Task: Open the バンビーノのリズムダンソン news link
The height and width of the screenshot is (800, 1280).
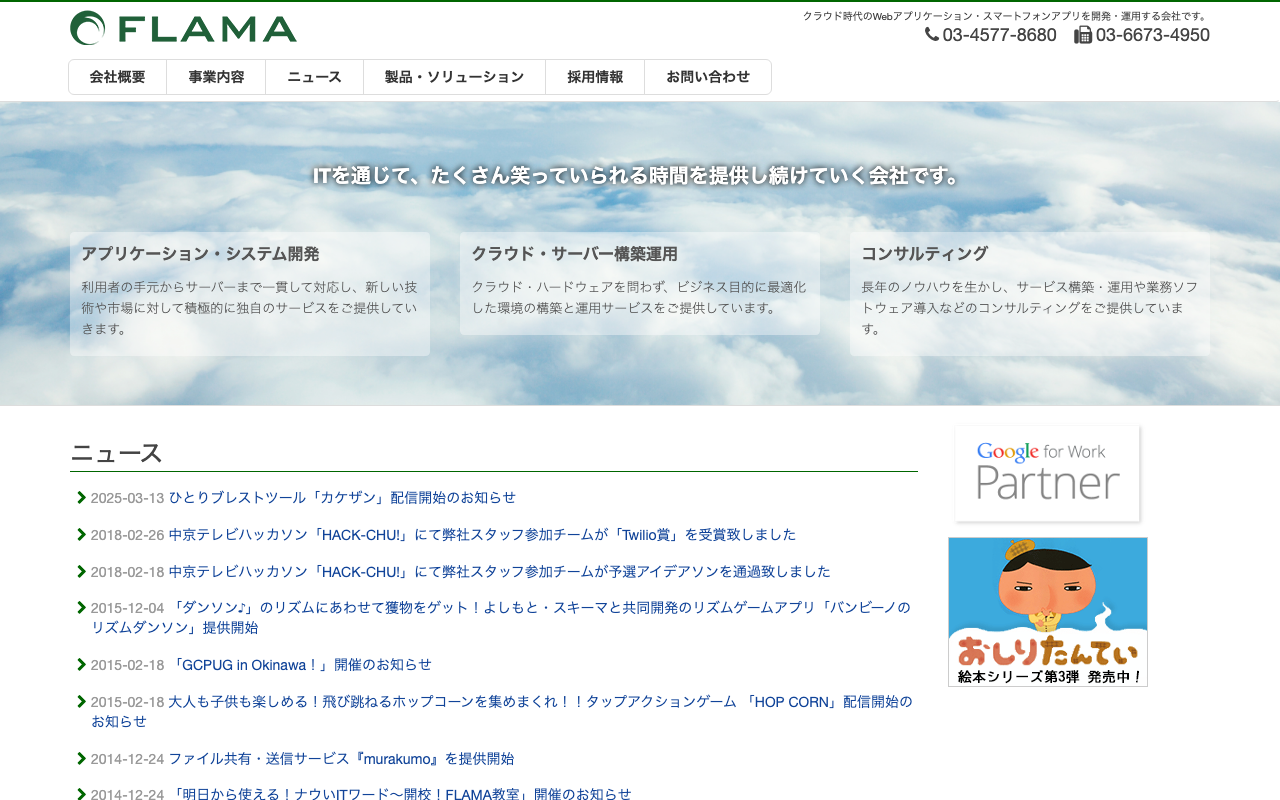Action: [501, 617]
